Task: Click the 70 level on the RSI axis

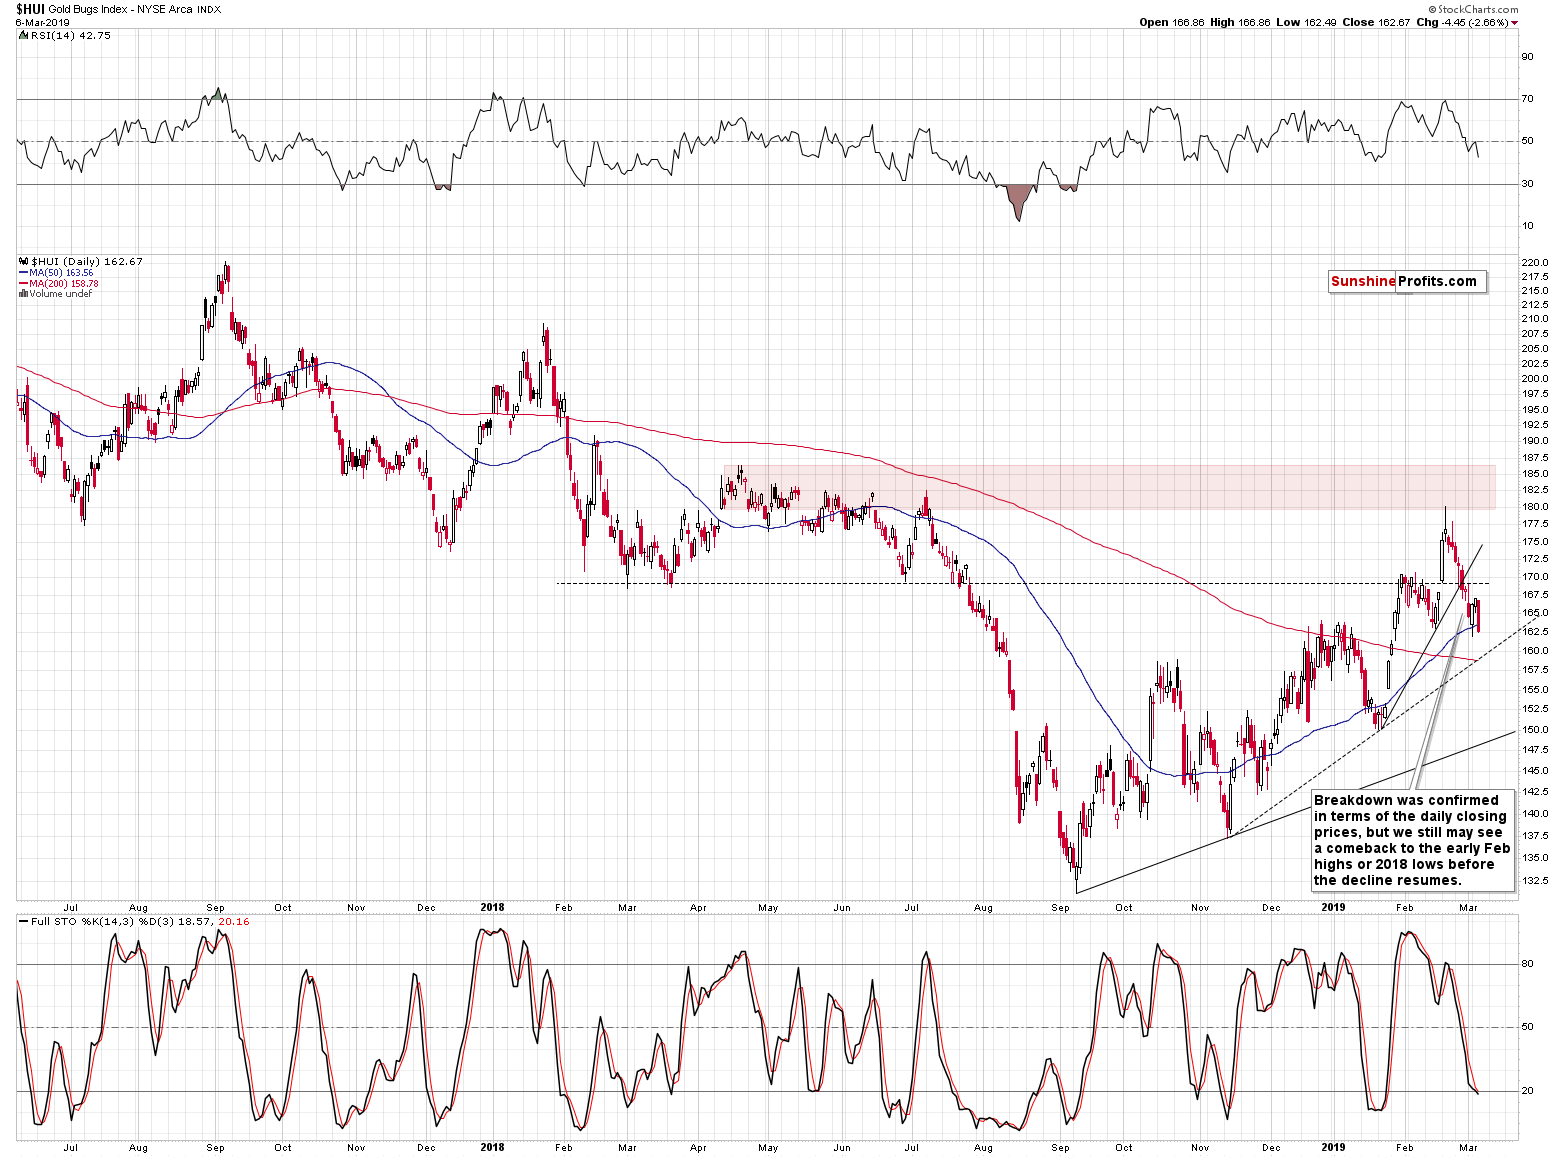Action: [x=1527, y=99]
